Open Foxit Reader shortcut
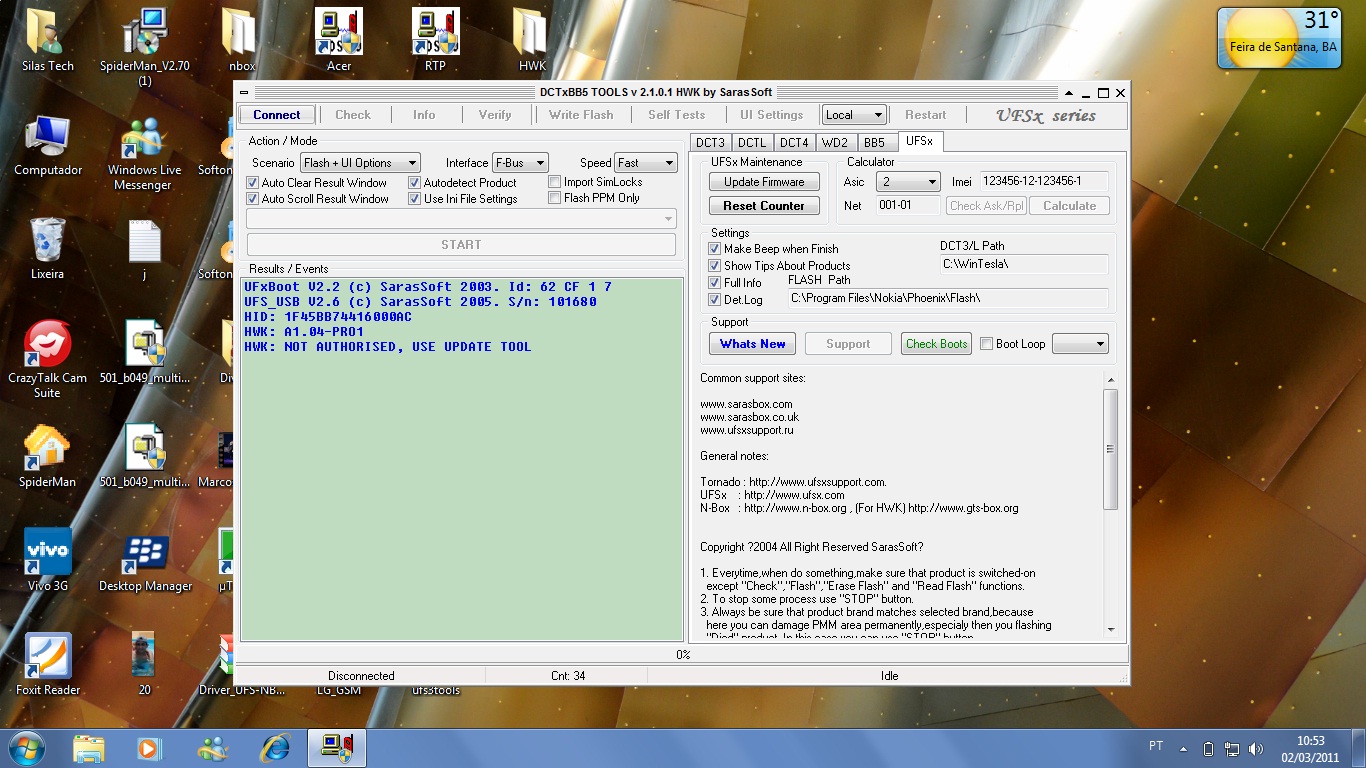Image resolution: width=1366 pixels, height=768 pixels. click(47, 664)
